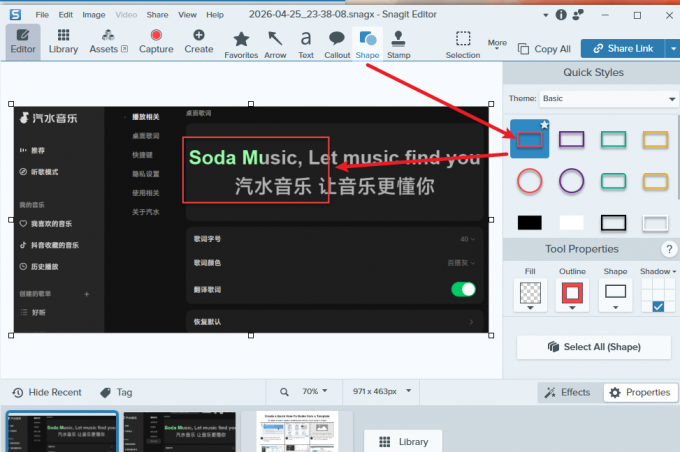Image resolution: width=680 pixels, height=452 pixels.
Task: Click the Share Link button
Action: [x=622, y=49]
